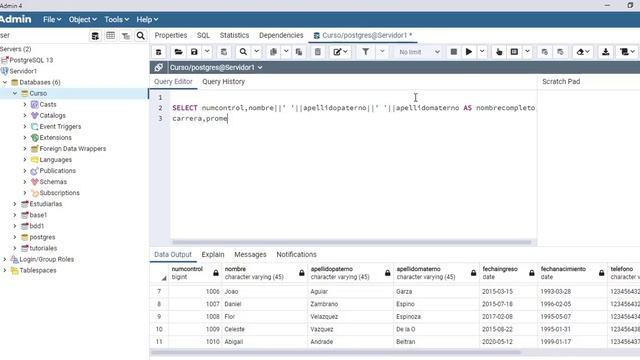The image size is (640, 360).
Task: Select the postgres database in tree
Action: click(x=42, y=237)
